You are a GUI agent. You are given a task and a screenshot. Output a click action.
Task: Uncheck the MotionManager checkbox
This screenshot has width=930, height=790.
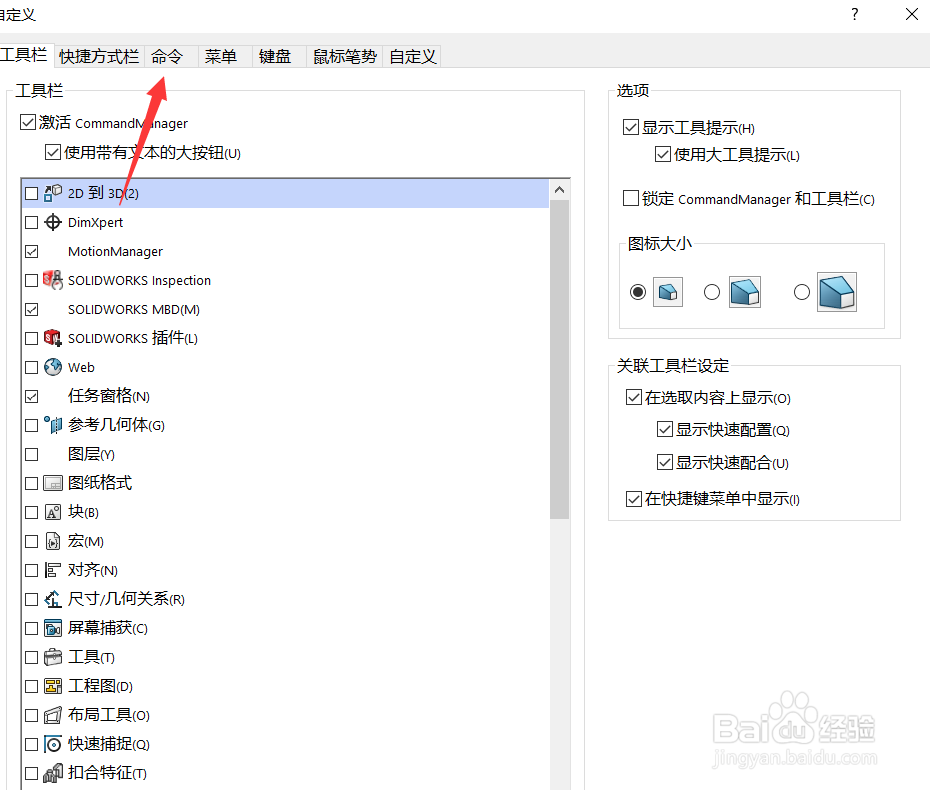(31, 251)
